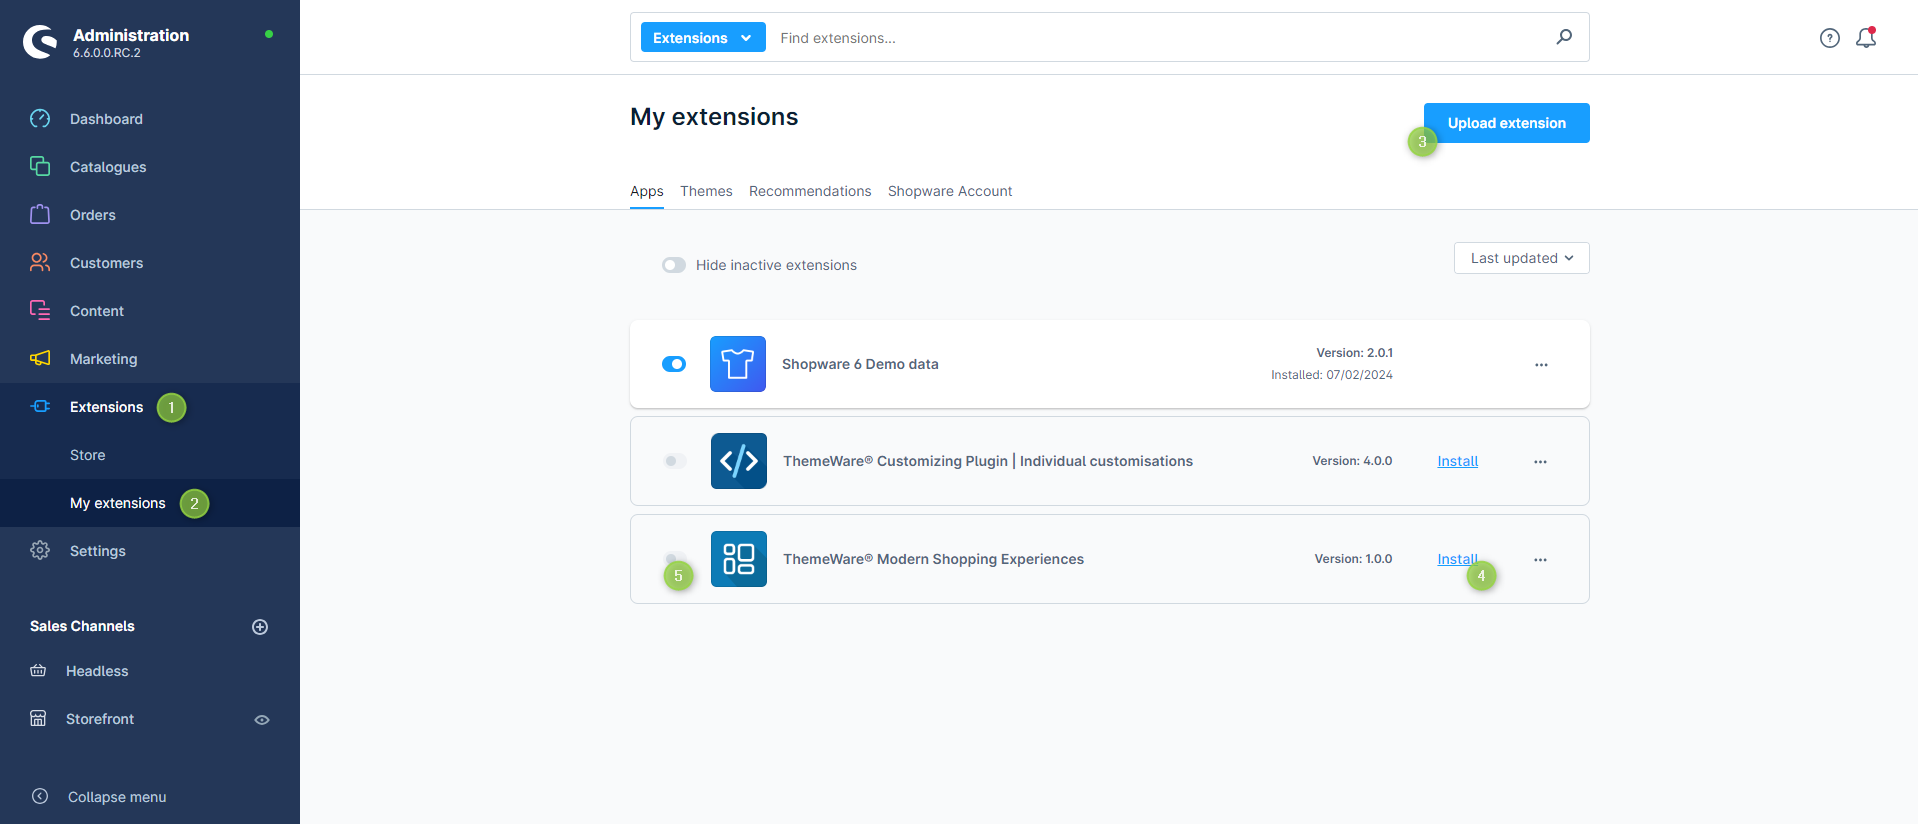Click the Orders menu label
The width and height of the screenshot is (1918, 824).
[x=93, y=215]
